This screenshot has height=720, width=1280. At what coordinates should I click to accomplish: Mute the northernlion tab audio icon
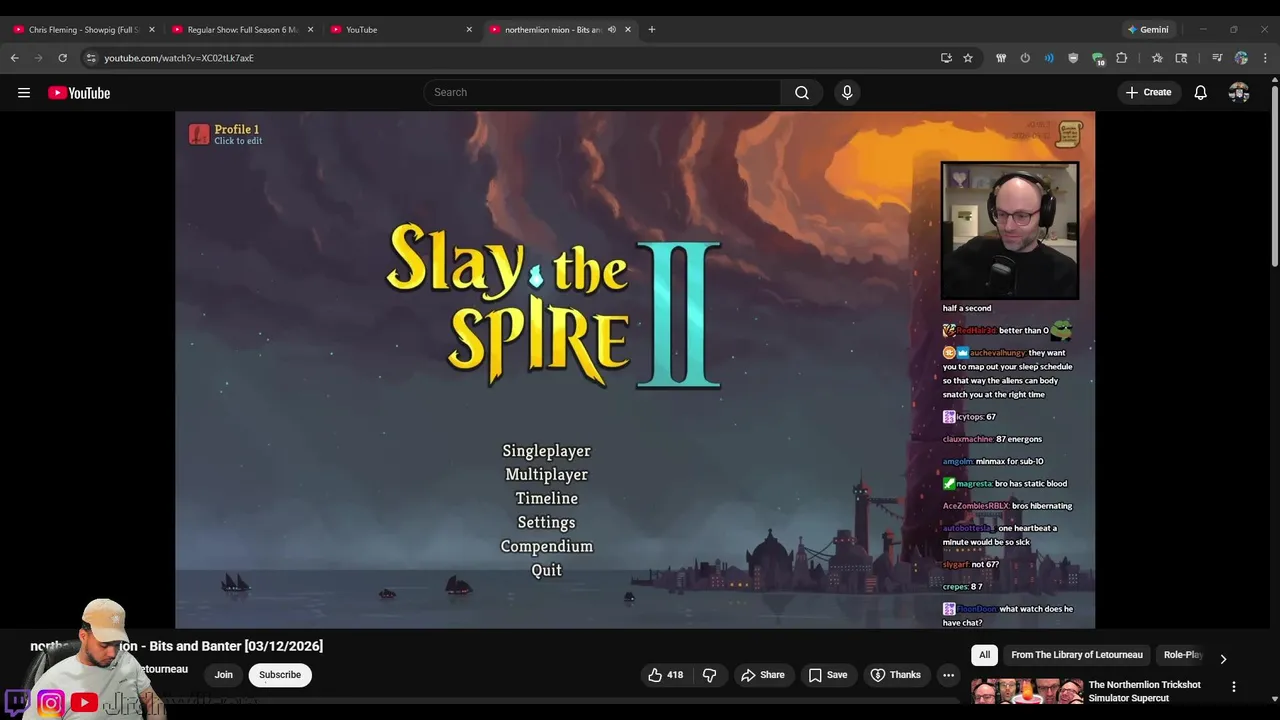(612, 30)
